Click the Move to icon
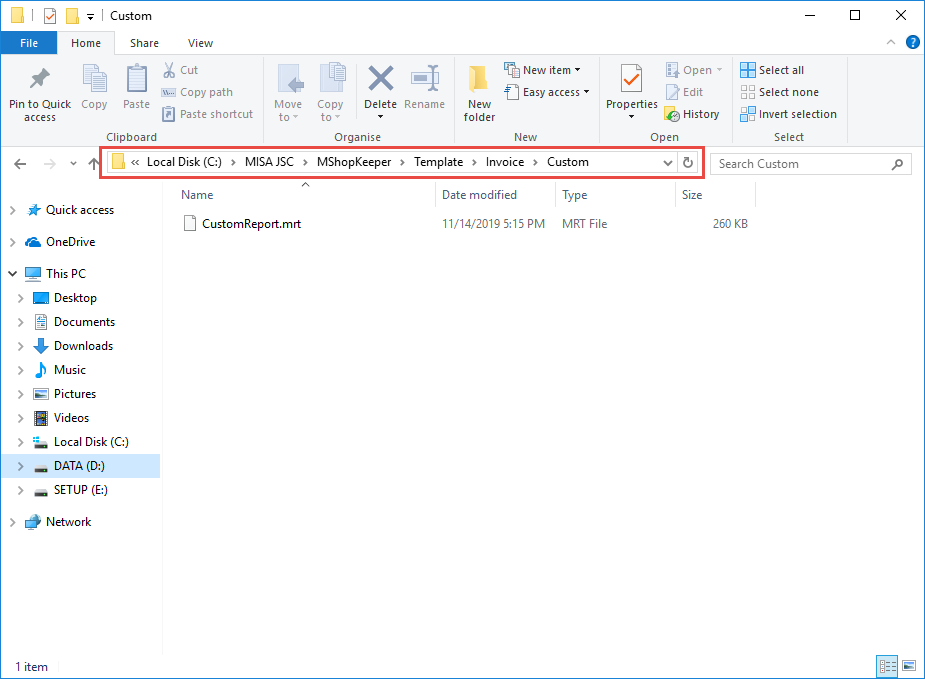The width and height of the screenshot is (925, 679). 290,79
